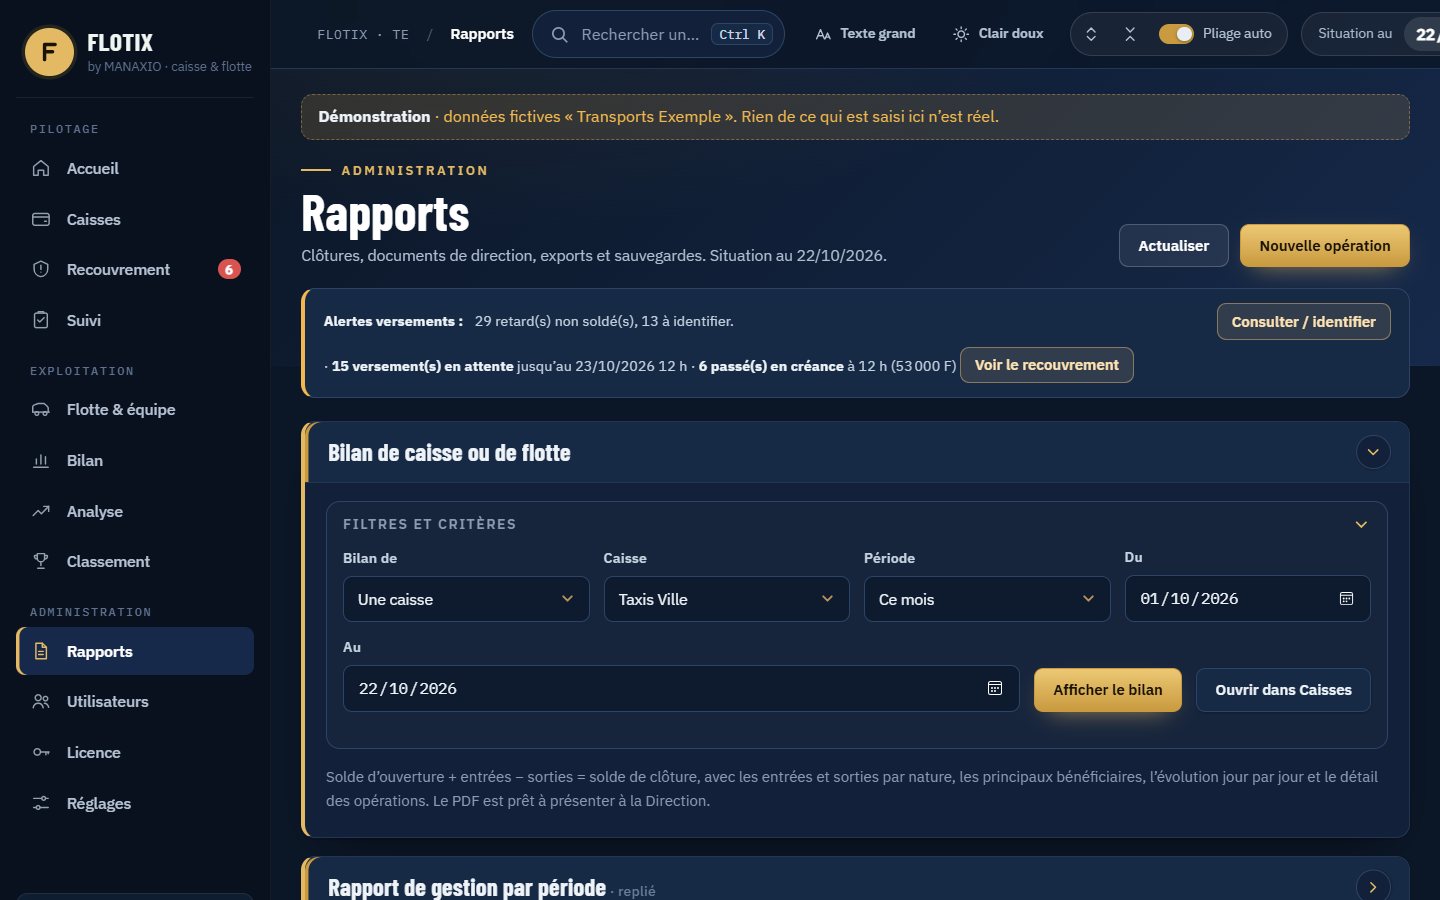This screenshot has height=900, width=1440.
Task: Open the Bilan de dropdown
Action: (466, 599)
